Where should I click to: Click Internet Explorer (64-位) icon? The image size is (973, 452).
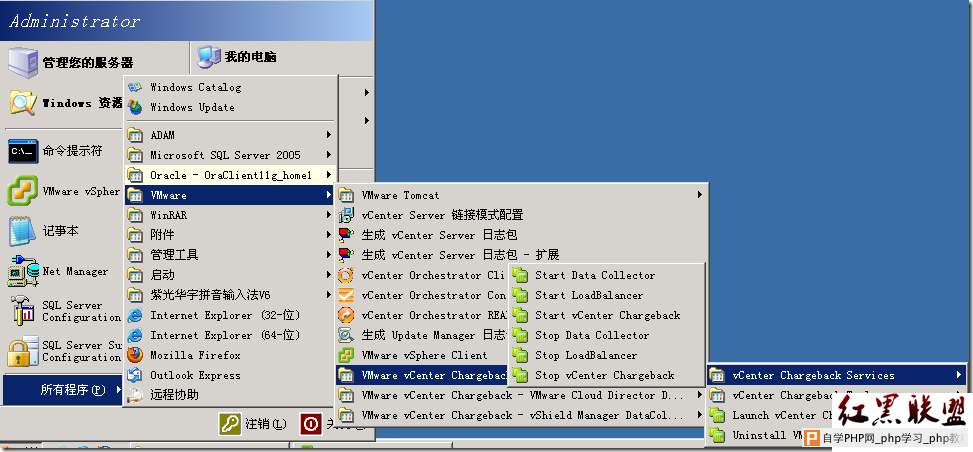point(135,335)
